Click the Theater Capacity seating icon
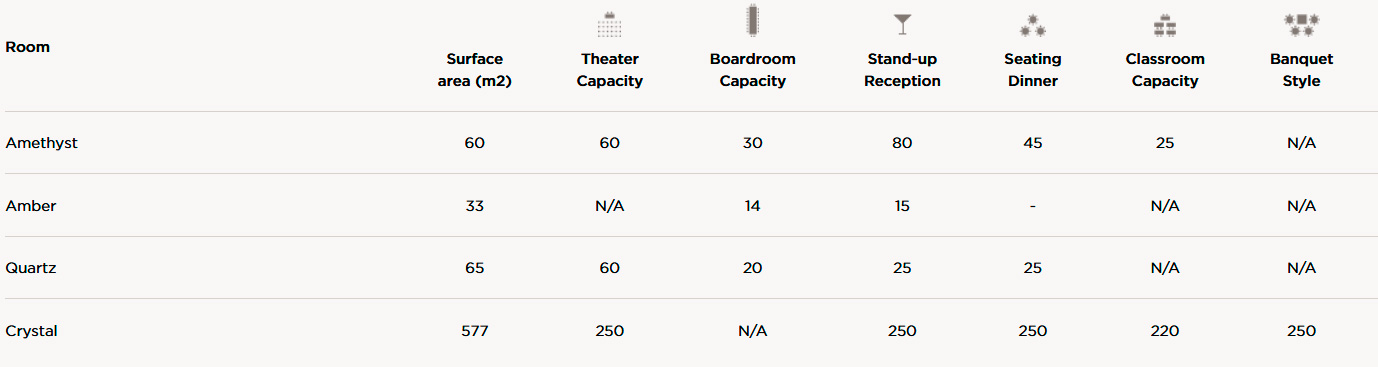 click(609, 24)
